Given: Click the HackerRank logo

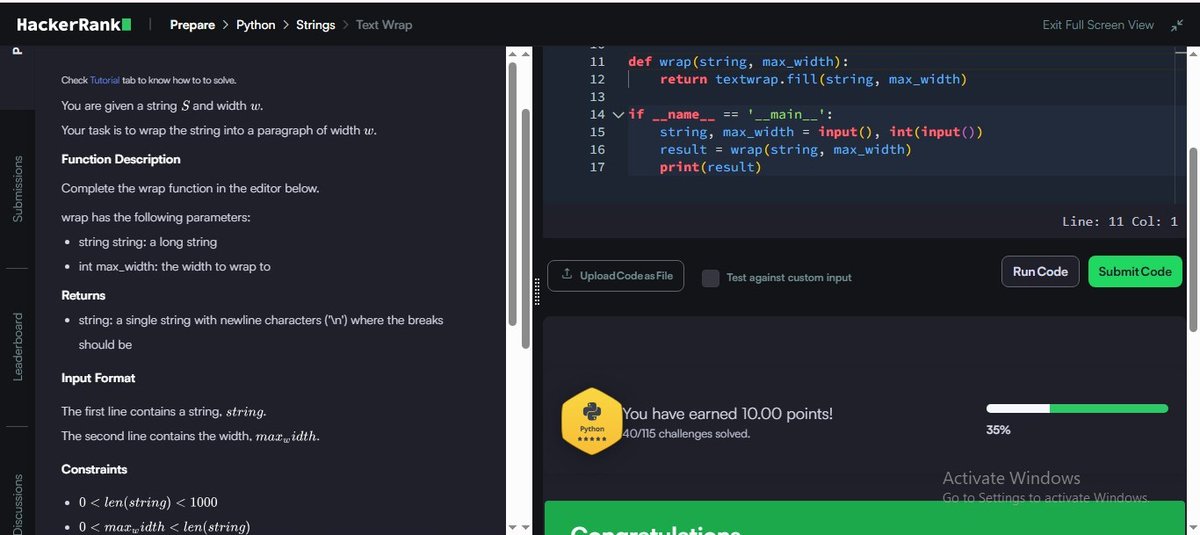Looking at the screenshot, I should click(74, 24).
